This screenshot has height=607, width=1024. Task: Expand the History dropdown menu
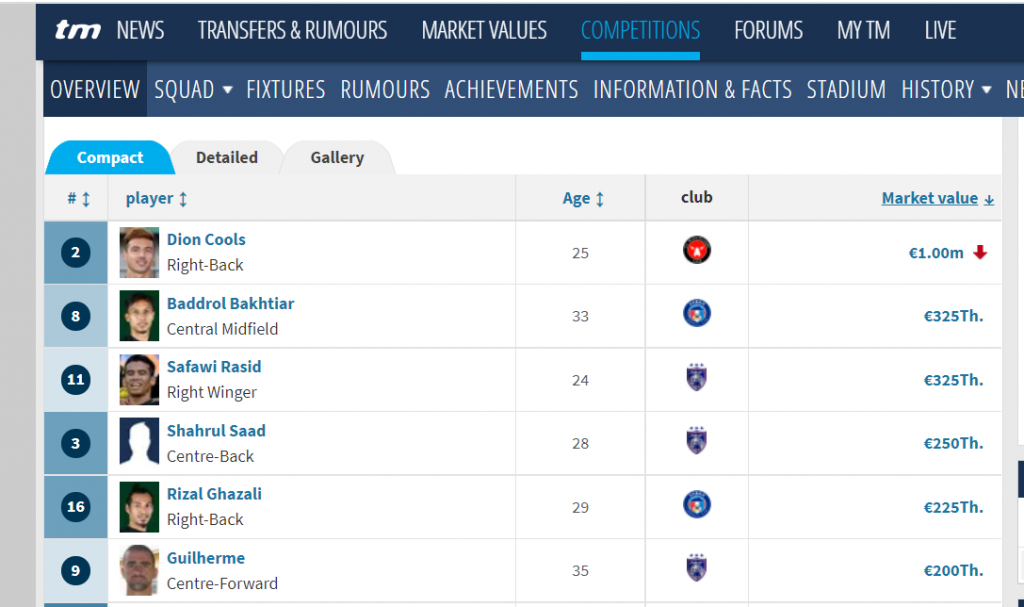(946, 90)
